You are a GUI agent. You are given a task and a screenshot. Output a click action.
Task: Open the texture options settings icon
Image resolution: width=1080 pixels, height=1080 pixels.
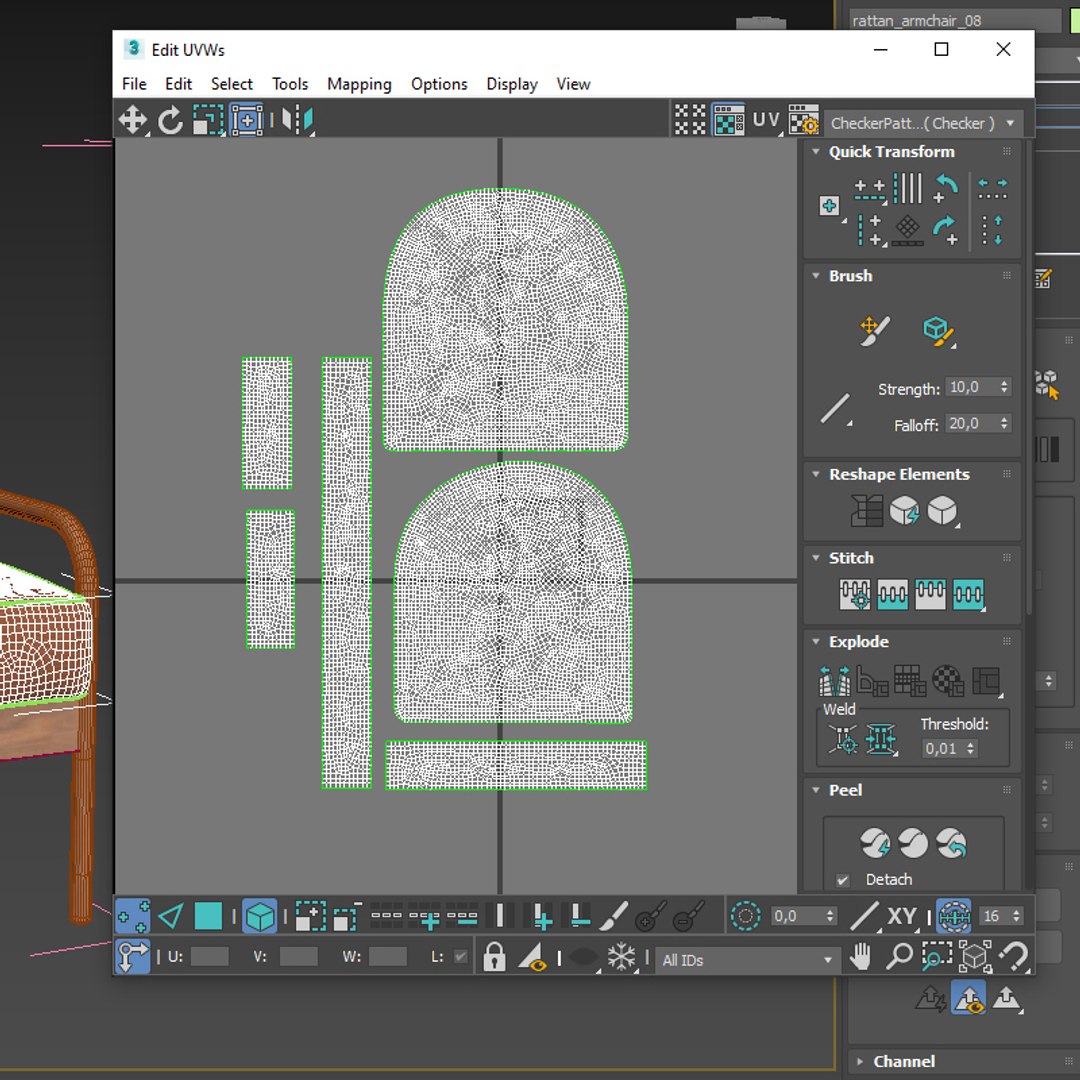[804, 120]
